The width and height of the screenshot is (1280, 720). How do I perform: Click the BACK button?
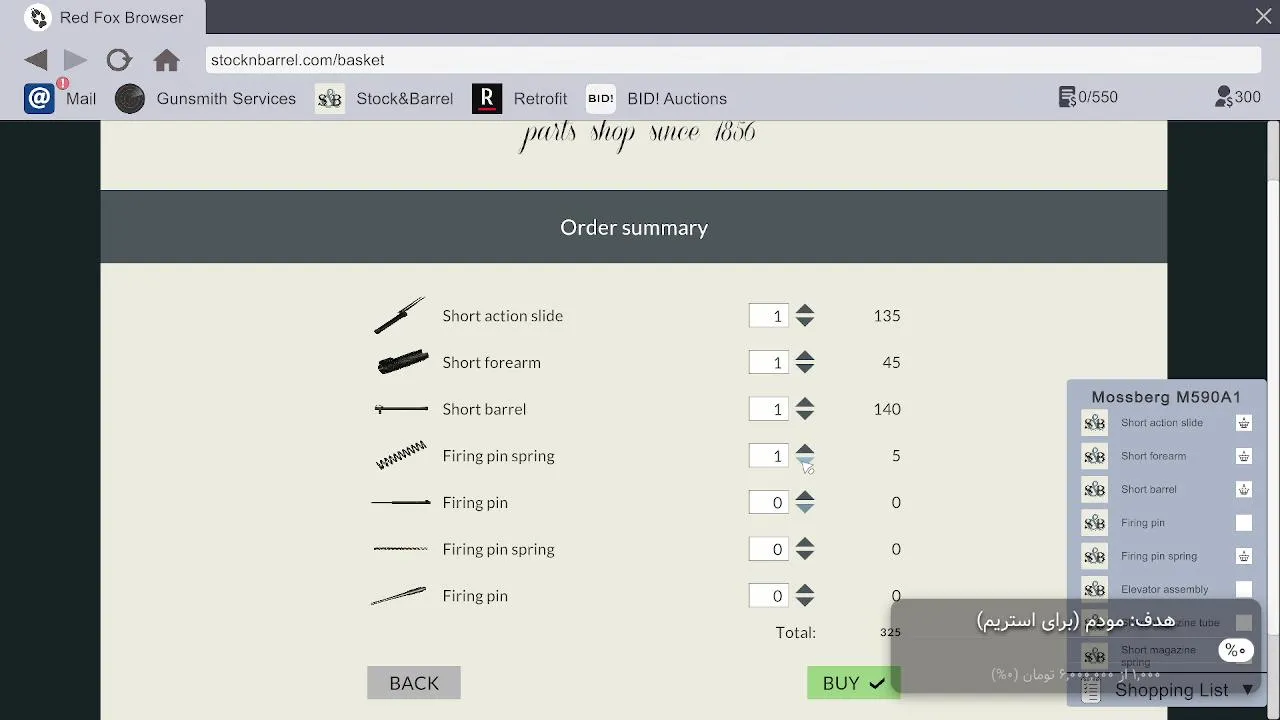point(414,683)
